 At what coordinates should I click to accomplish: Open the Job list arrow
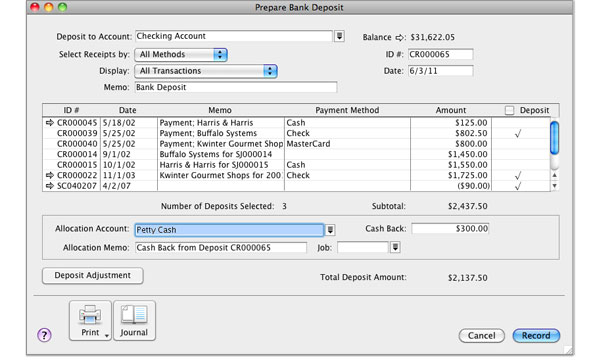(x=395, y=248)
